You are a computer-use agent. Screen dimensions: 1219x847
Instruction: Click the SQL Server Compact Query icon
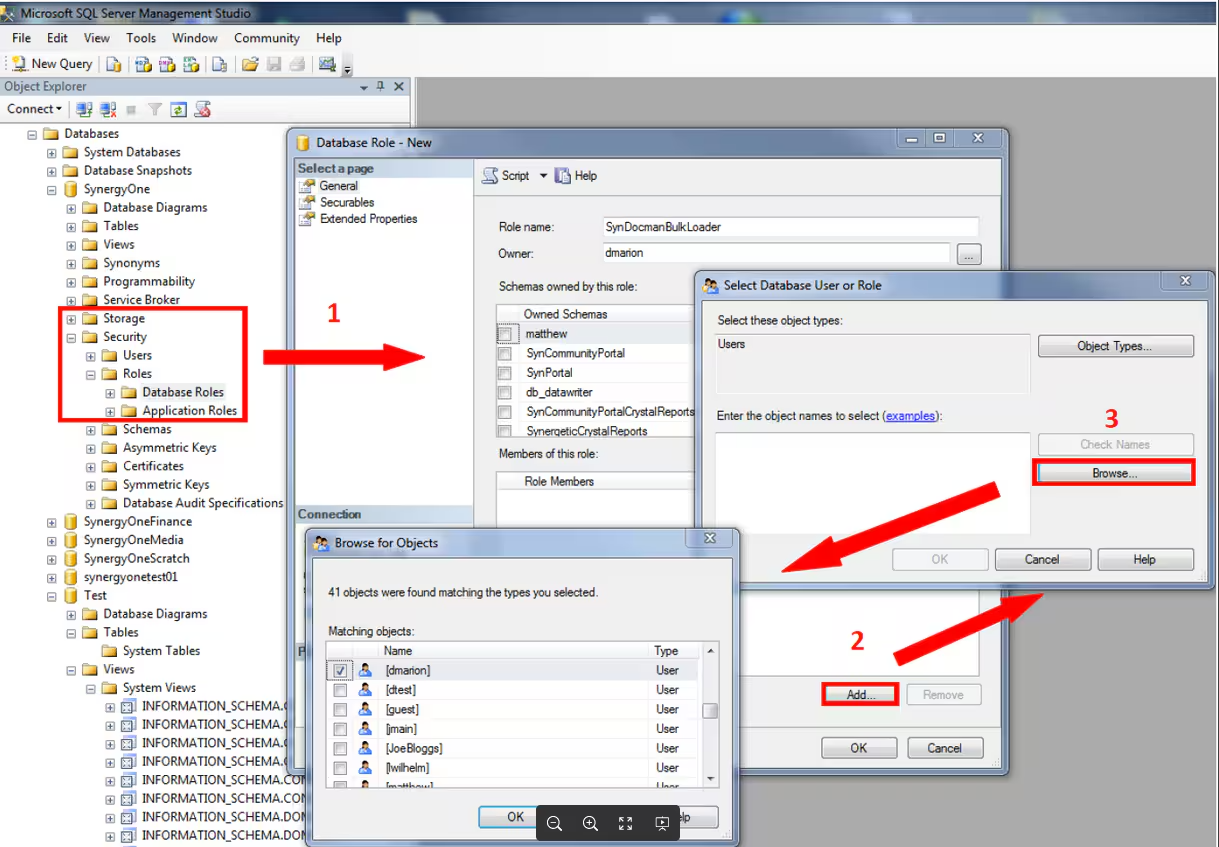[219, 64]
